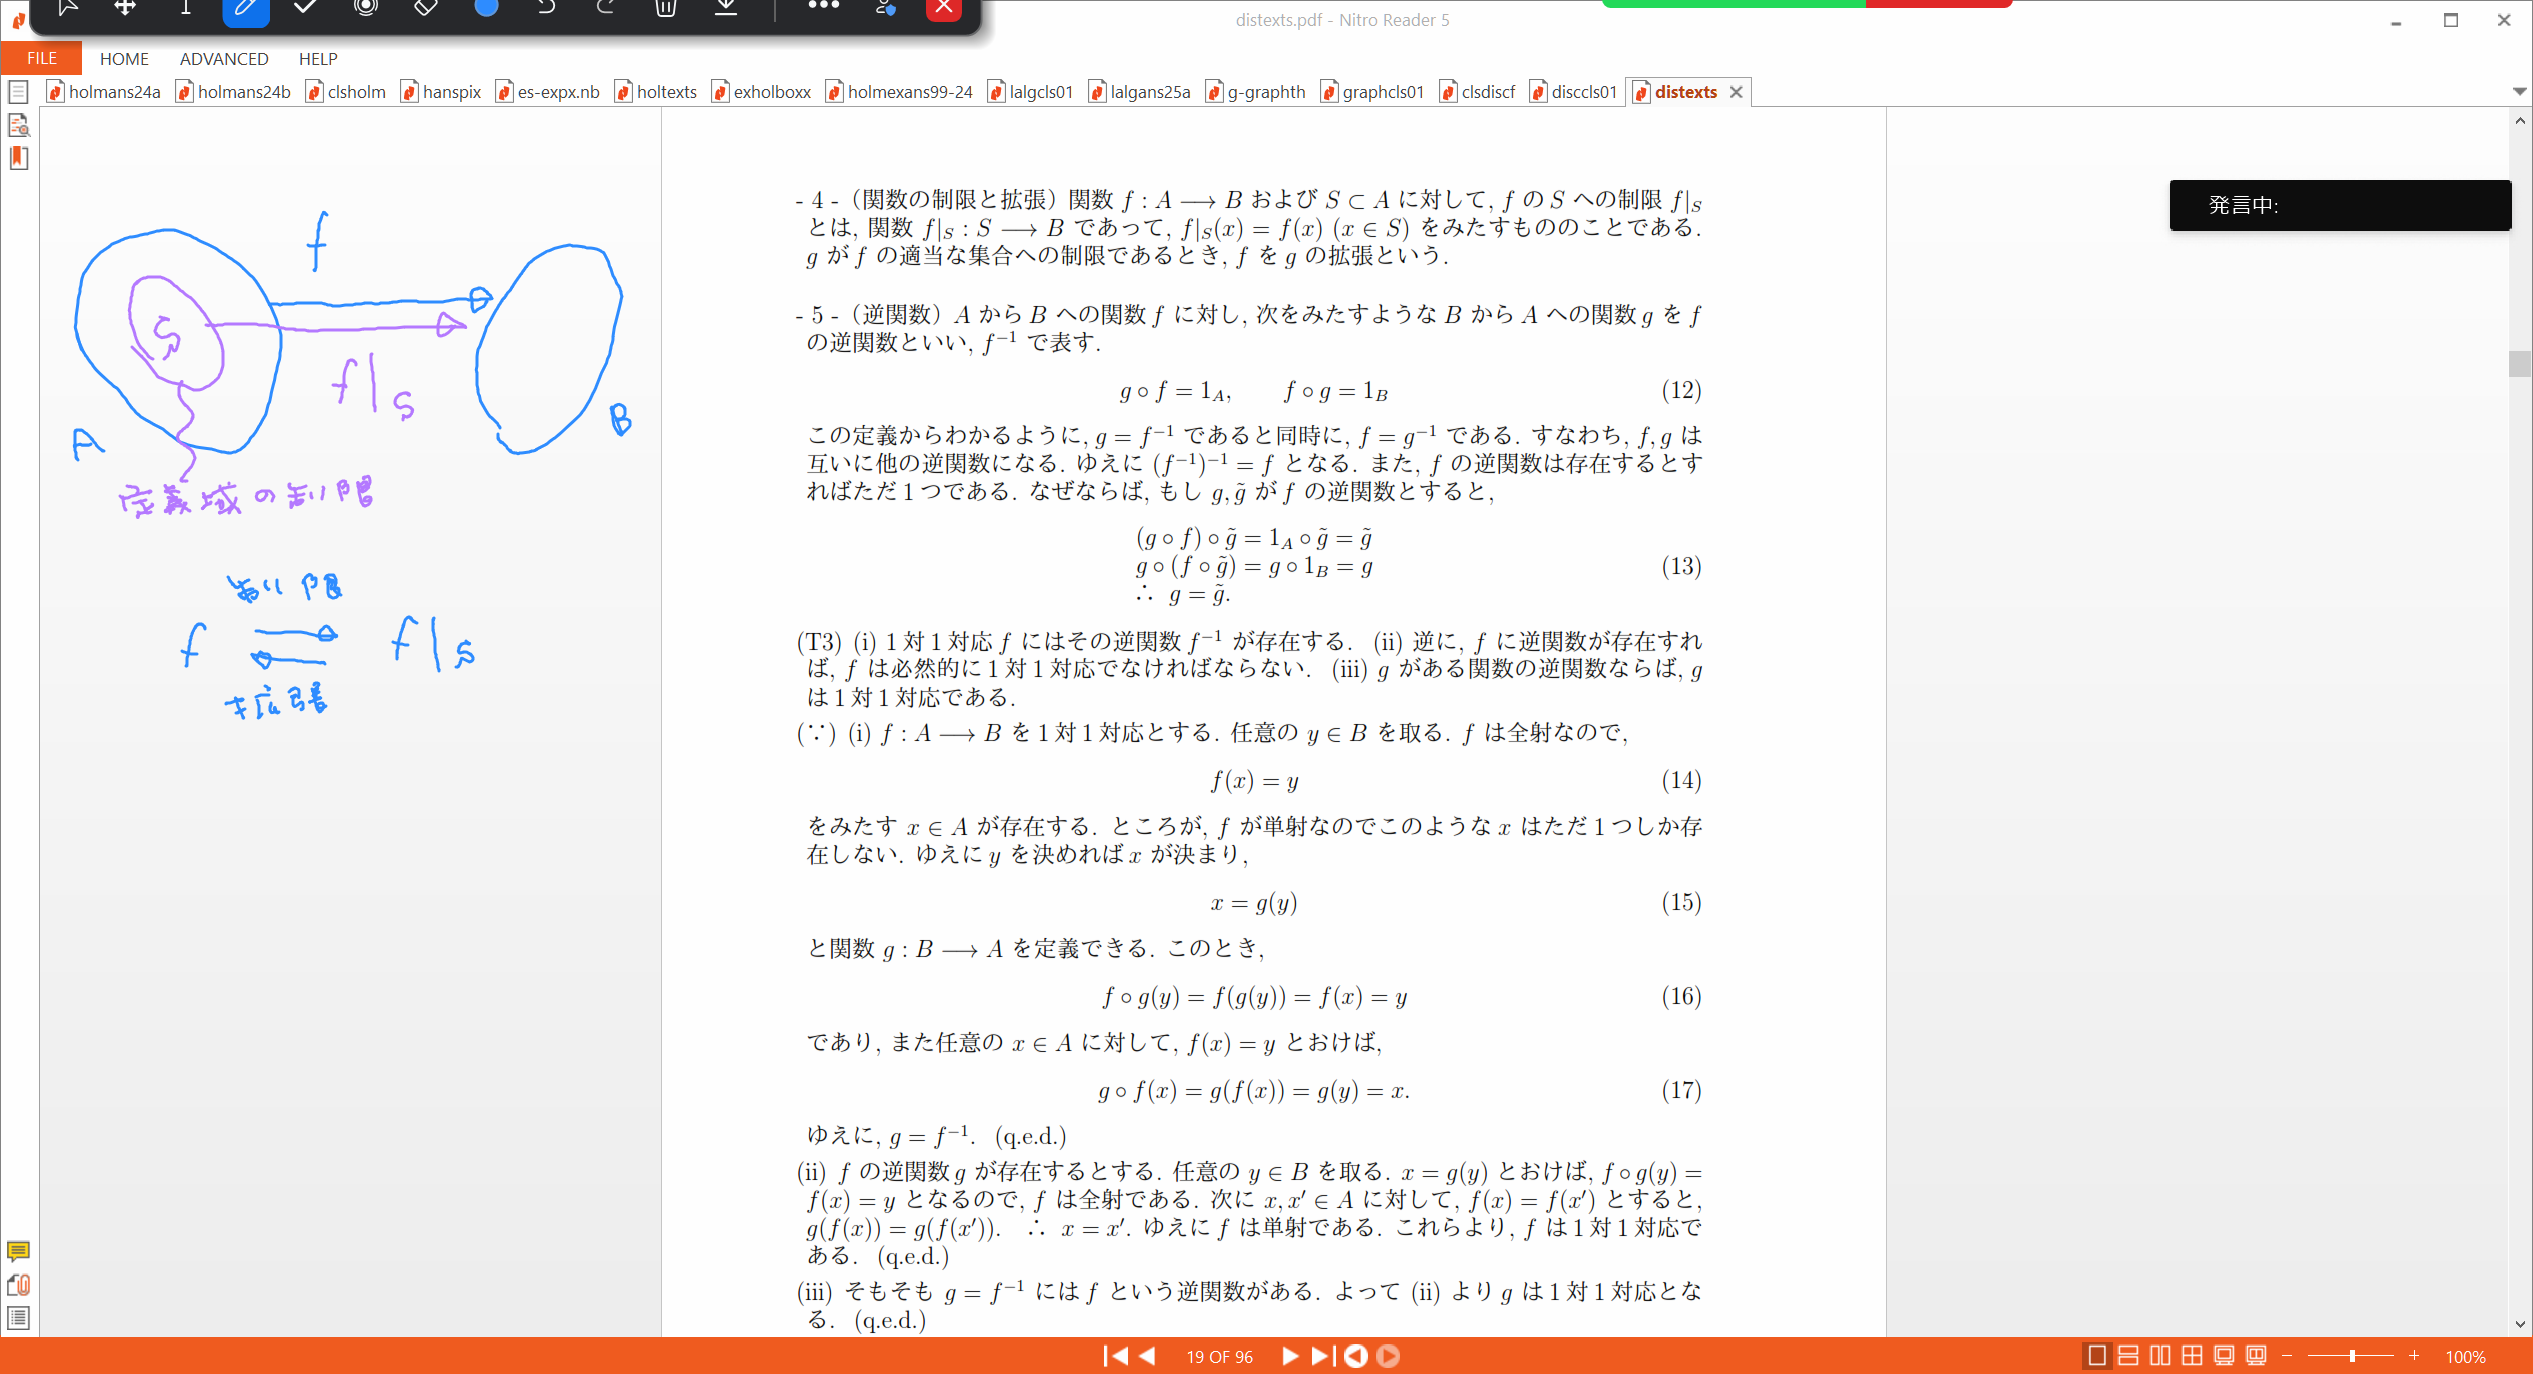The height and width of the screenshot is (1374, 2533).
Task: Zoom in with the plus button
Action: pyautogui.click(x=2414, y=1356)
